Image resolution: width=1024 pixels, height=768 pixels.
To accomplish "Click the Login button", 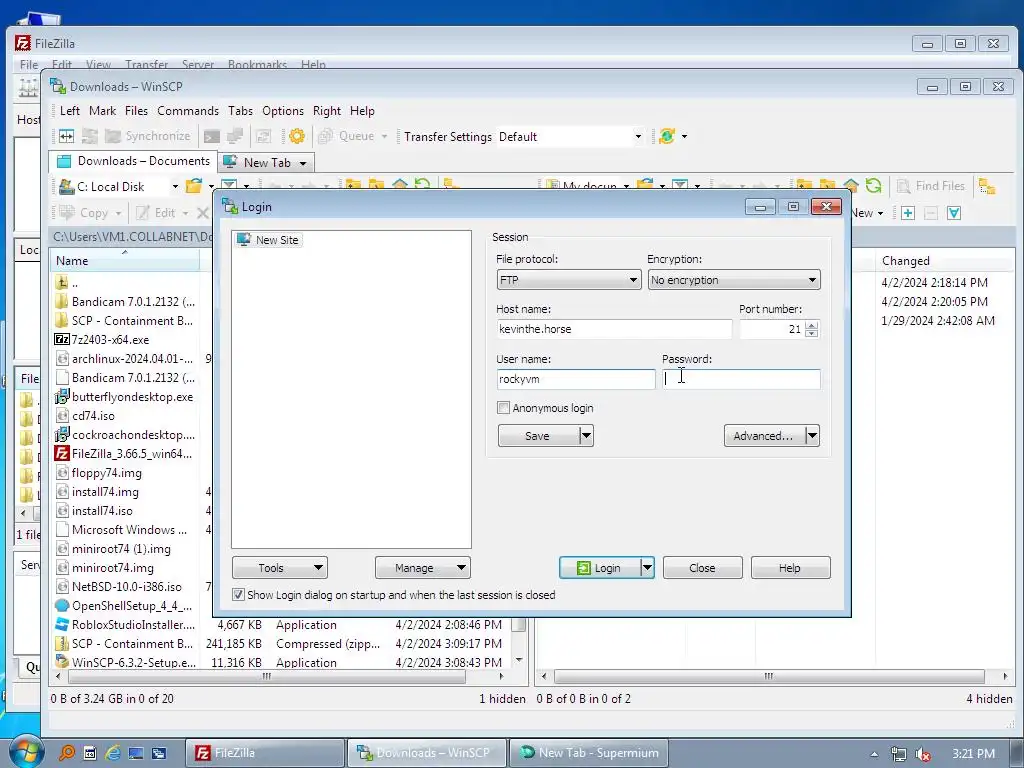I will pos(600,568).
